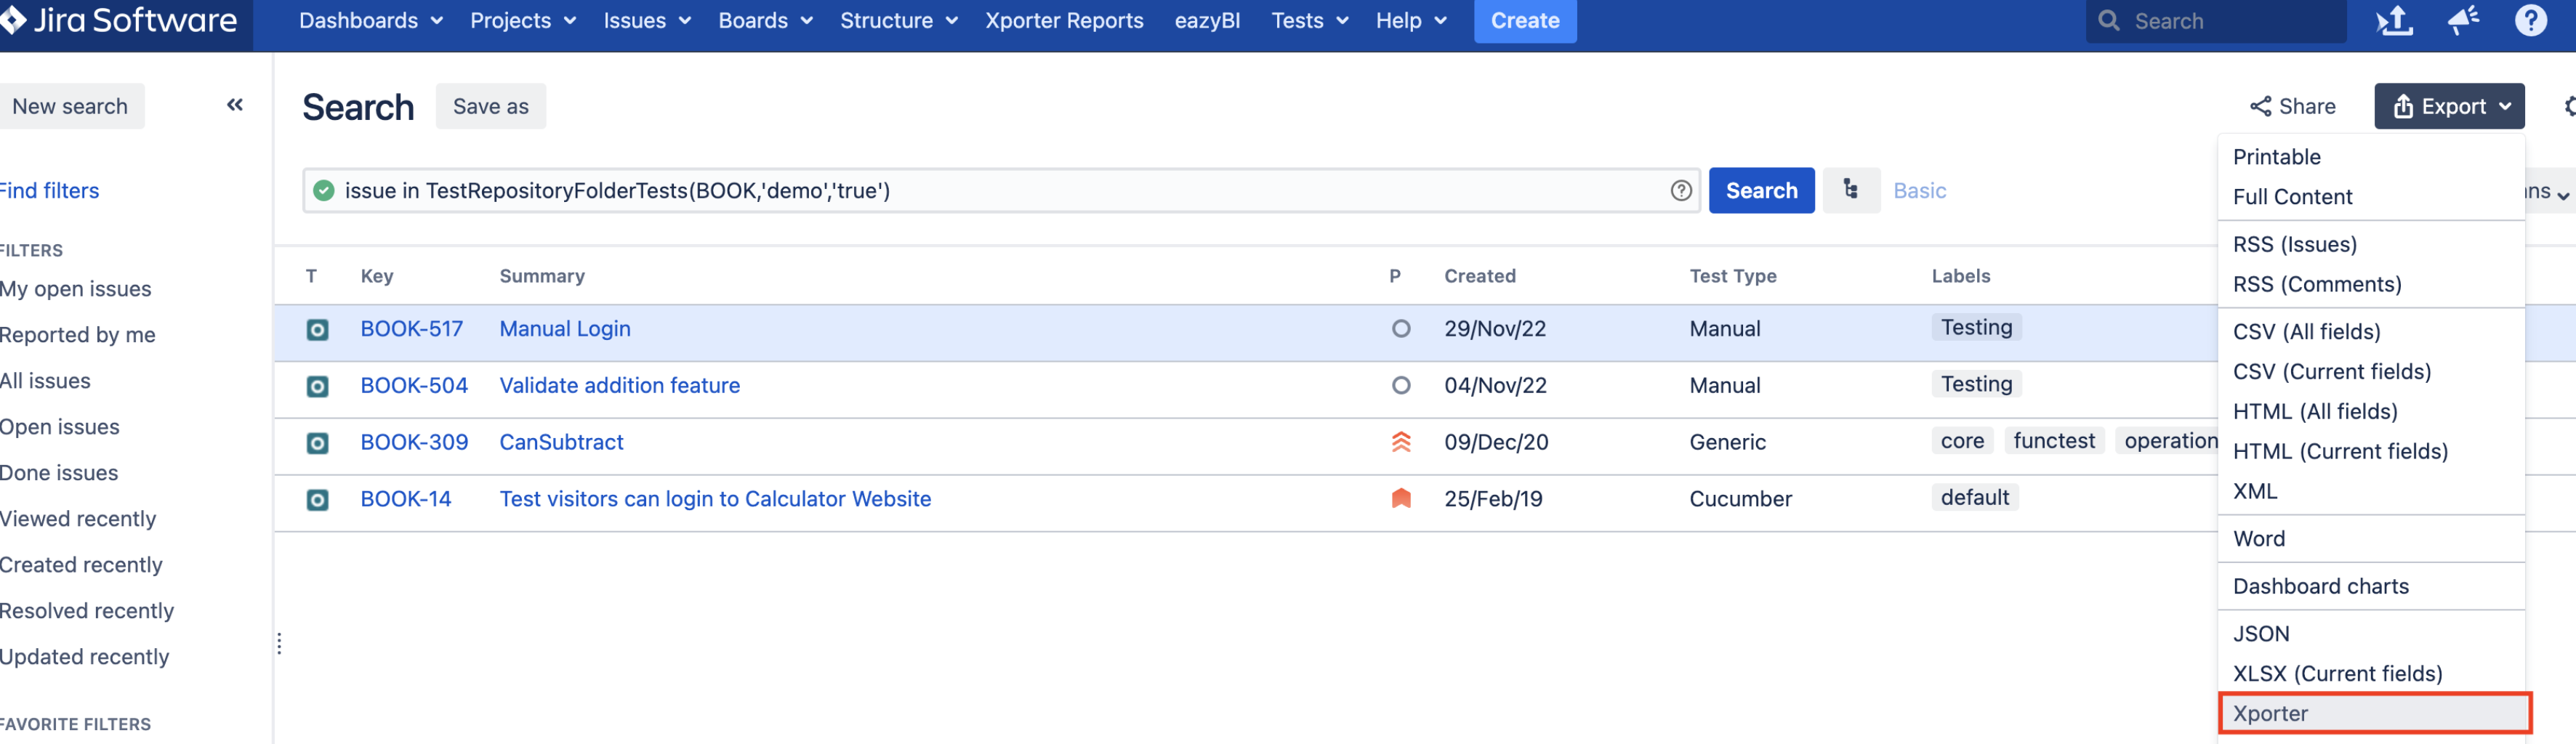
Task: Sort by Created column header
Action: 1479,276
